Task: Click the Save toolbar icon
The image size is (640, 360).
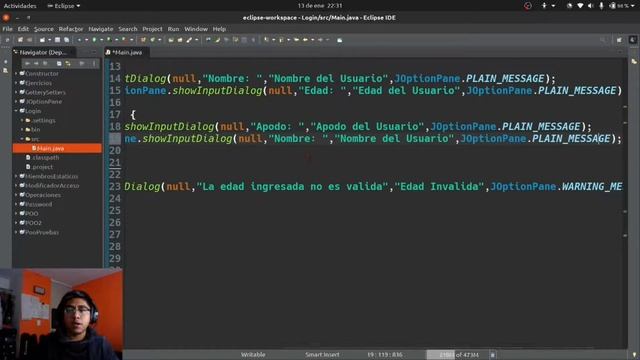Action: tap(58, 40)
